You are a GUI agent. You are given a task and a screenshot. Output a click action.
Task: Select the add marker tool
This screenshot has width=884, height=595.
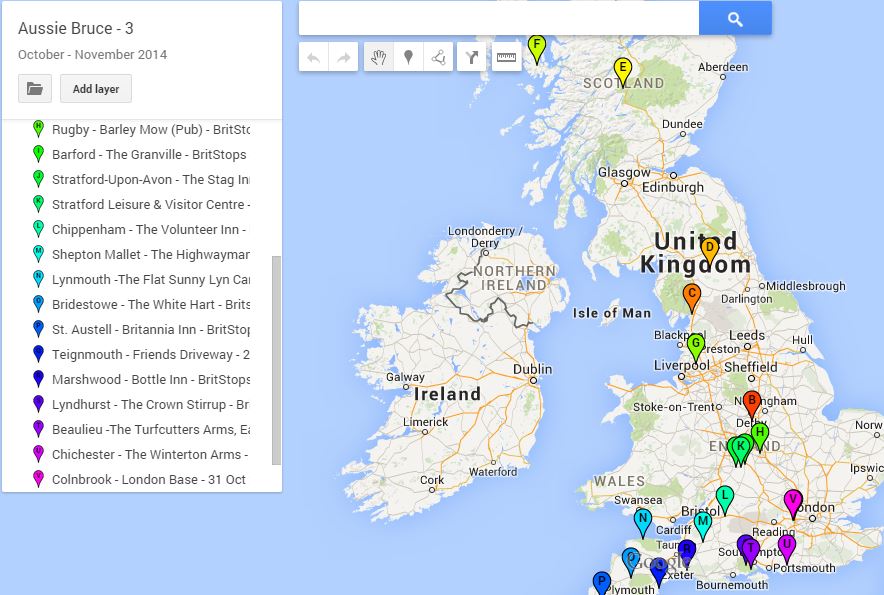(x=408, y=58)
